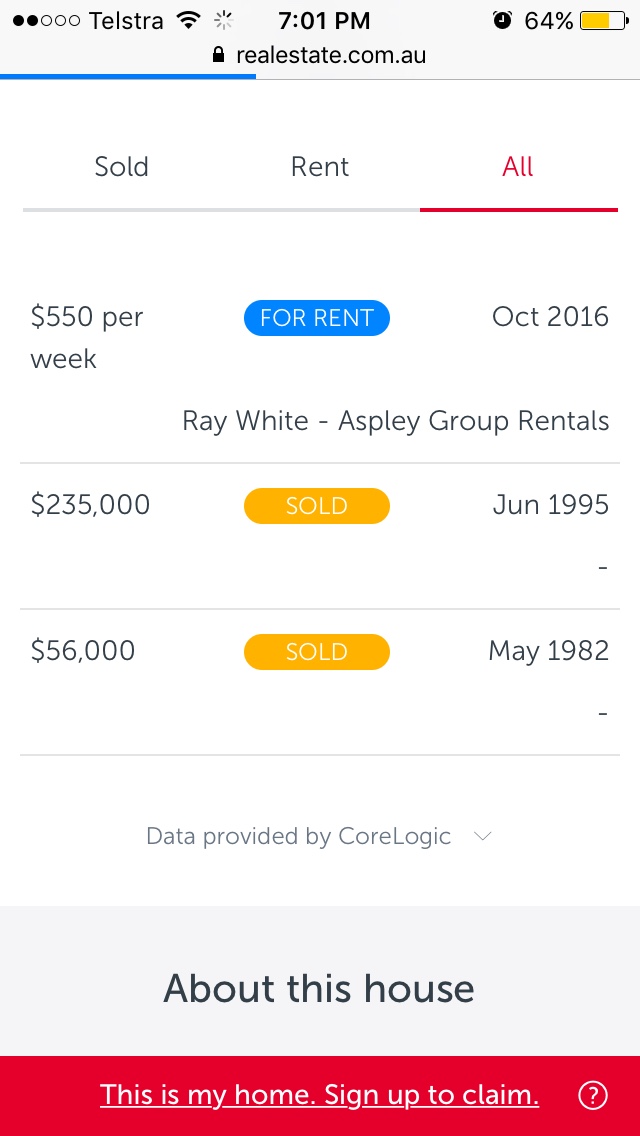Open the realestate.com.au address bar
The height and width of the screenshot is (1136, 640).
pyautogui.click(x=330, y=55)
